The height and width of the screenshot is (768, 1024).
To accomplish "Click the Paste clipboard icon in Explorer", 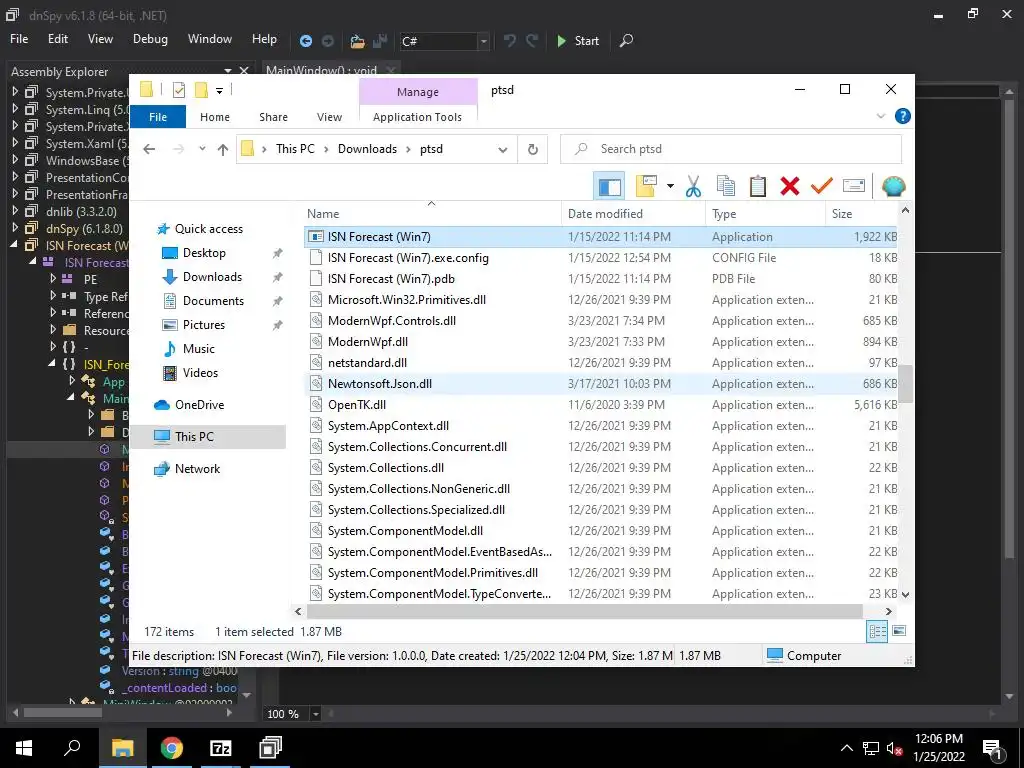I will click(758, 186).
